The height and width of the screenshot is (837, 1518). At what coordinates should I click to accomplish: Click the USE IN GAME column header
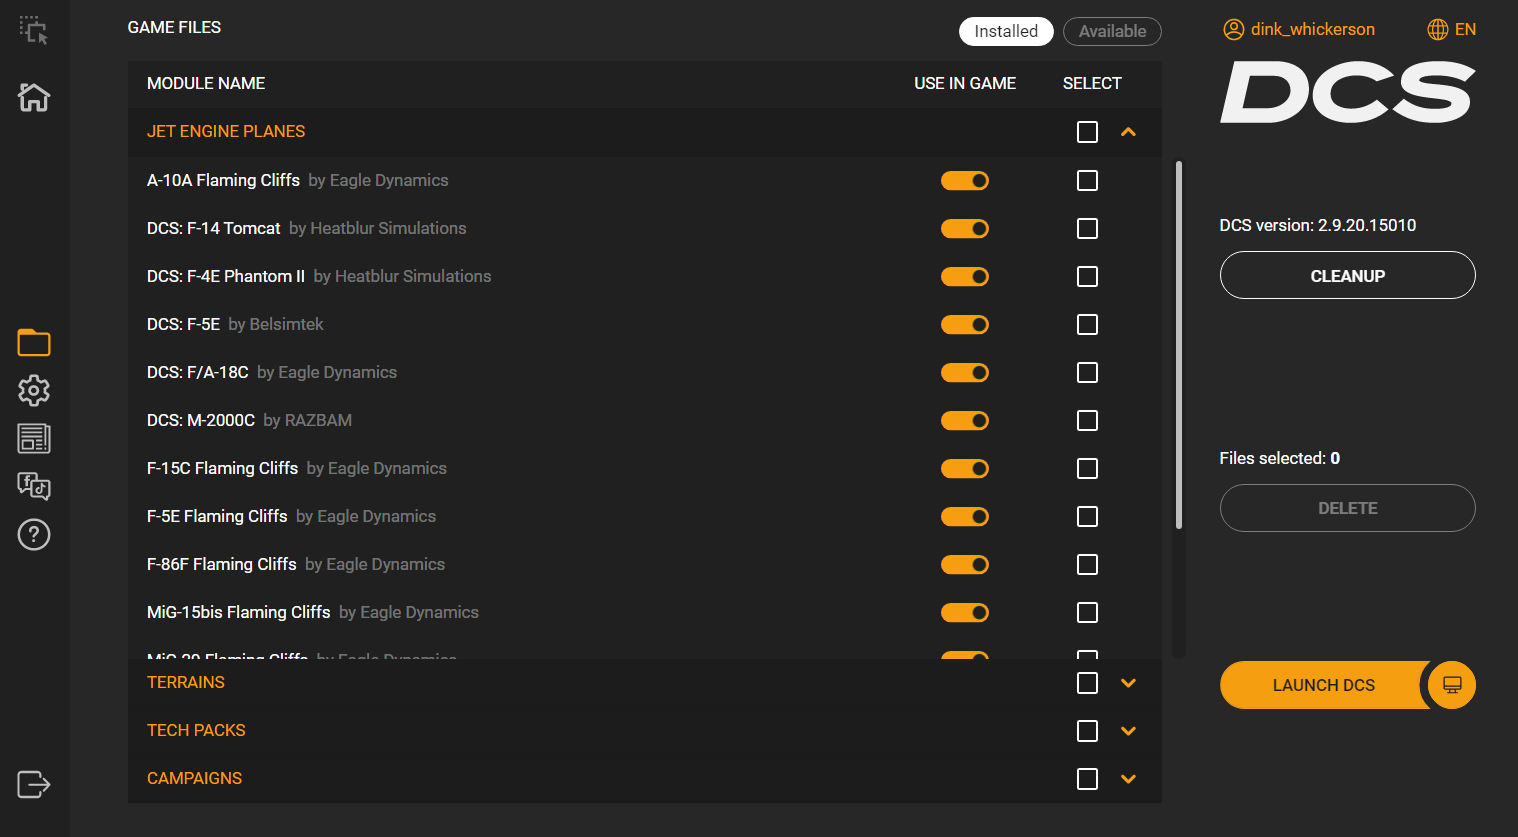coord(965,83)
